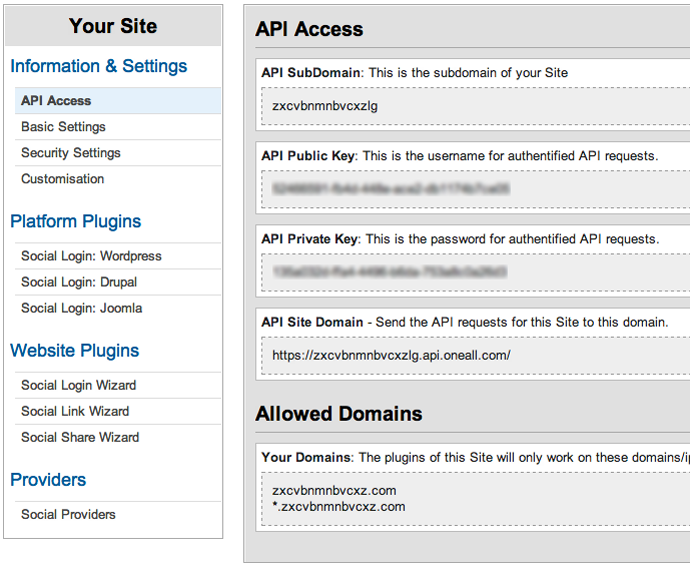Image resolution: width=690 pixels, height=563 pixels.
Task: Open Social Login: Joomla plugin
Action: click(x=81, y=308)
